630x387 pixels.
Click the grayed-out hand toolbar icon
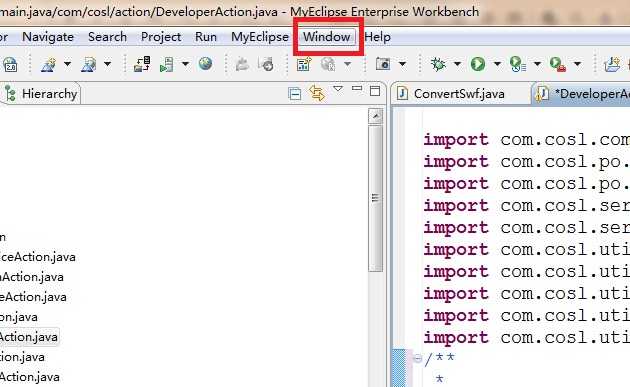[242, 64]
